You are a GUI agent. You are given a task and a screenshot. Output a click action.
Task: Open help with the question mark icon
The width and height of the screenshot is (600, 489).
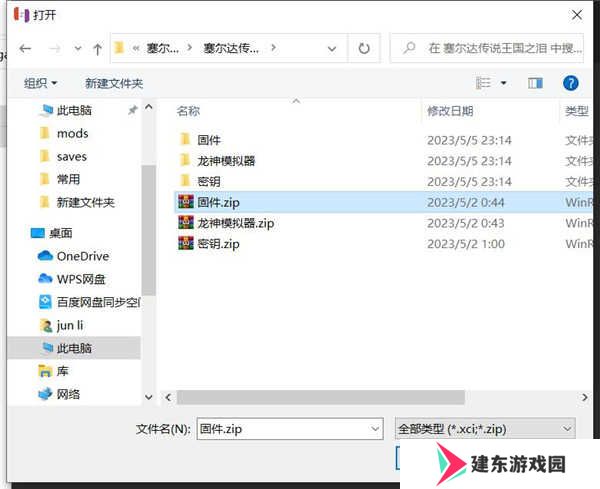pos(571,83)
